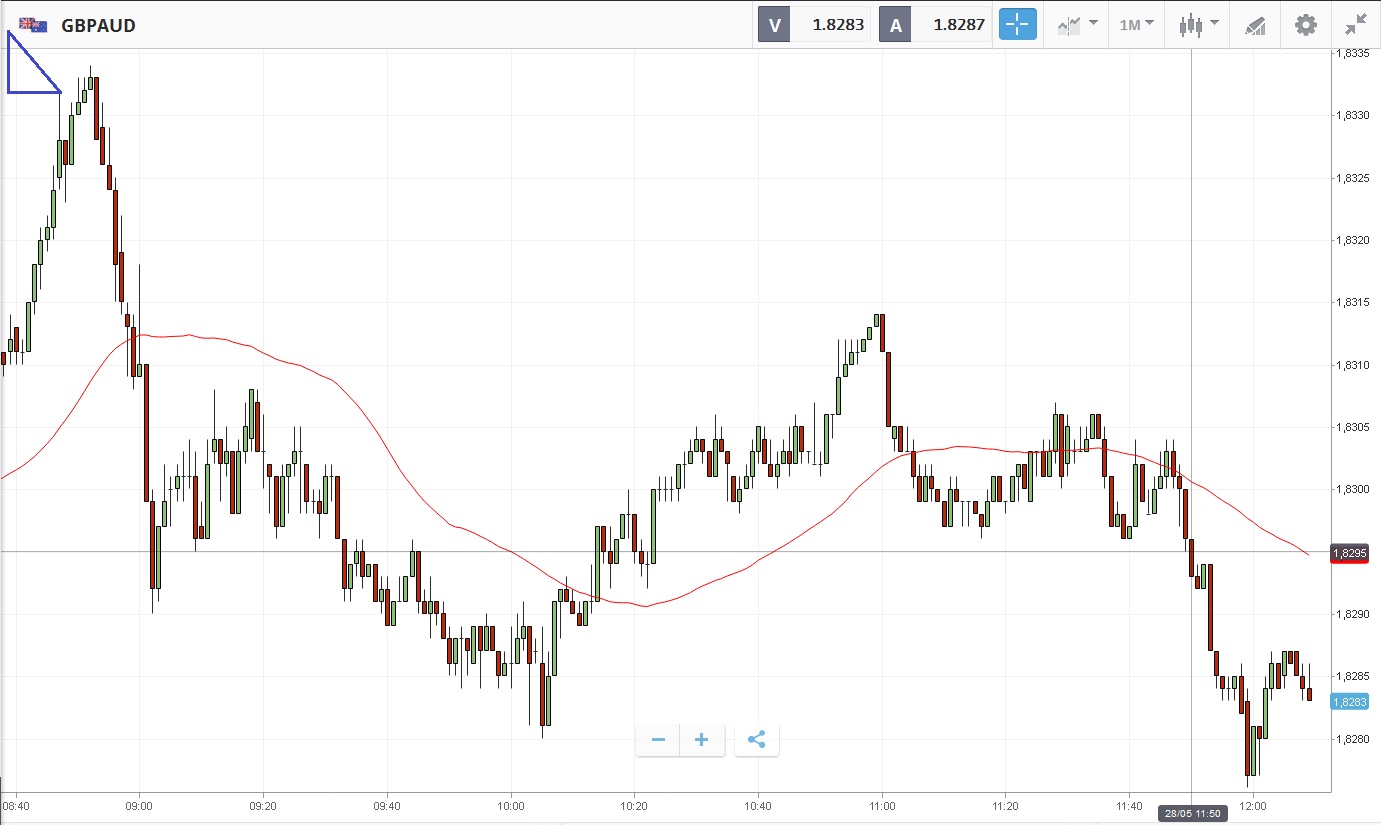
Task: Toggle the blue crosshair cursor button
Action: coord(1018,25)
